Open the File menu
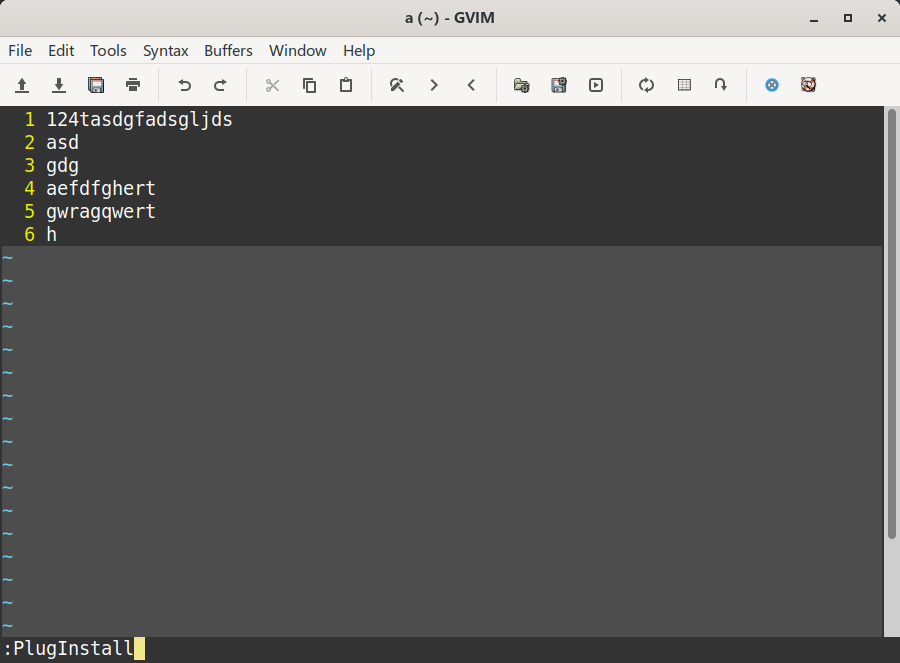 [20, 51]
